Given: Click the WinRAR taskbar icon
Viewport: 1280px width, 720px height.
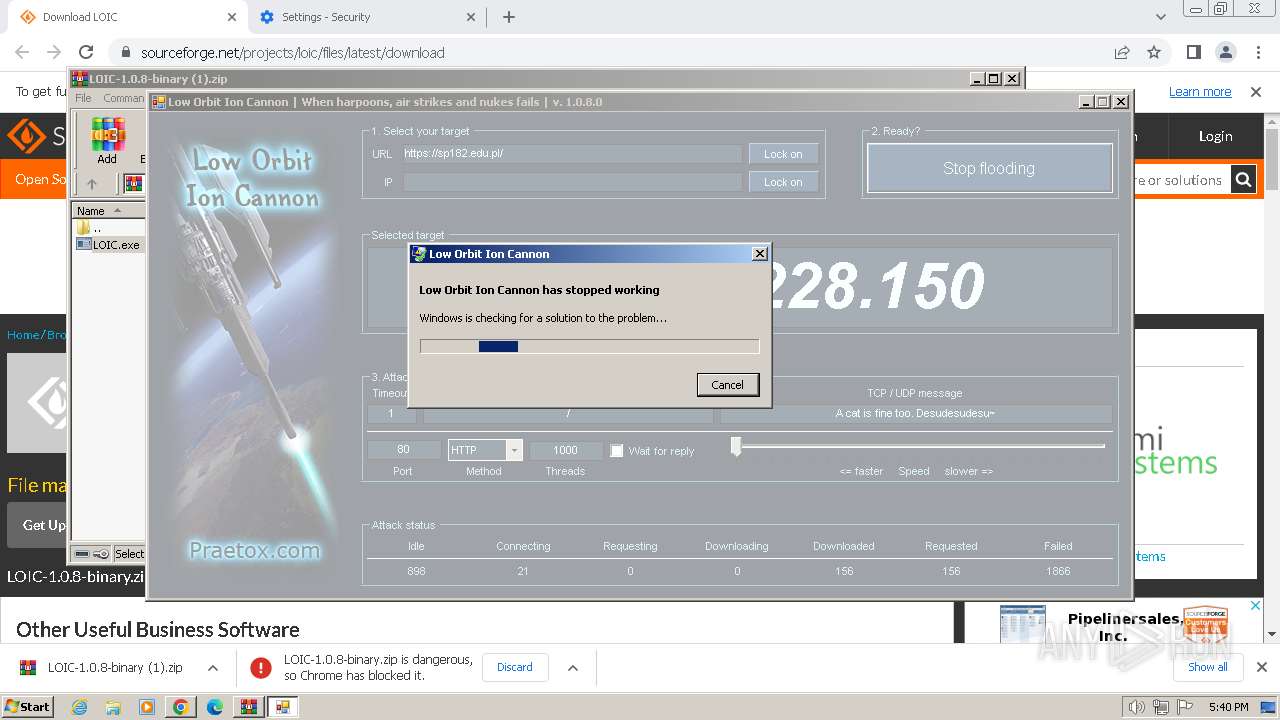Looking at the screenshot, I should 247,707.
